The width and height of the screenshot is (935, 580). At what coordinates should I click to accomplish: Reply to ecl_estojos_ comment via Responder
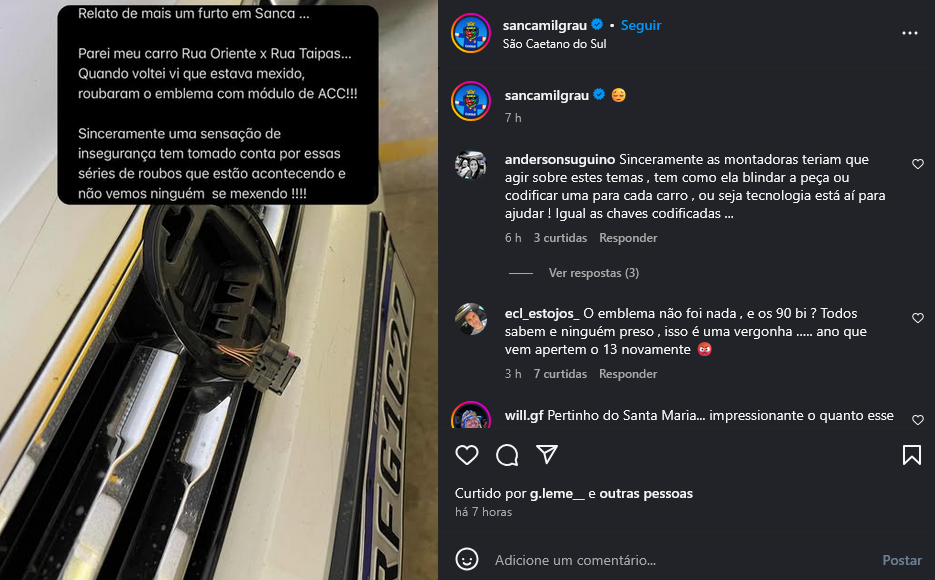pos(628,374)
